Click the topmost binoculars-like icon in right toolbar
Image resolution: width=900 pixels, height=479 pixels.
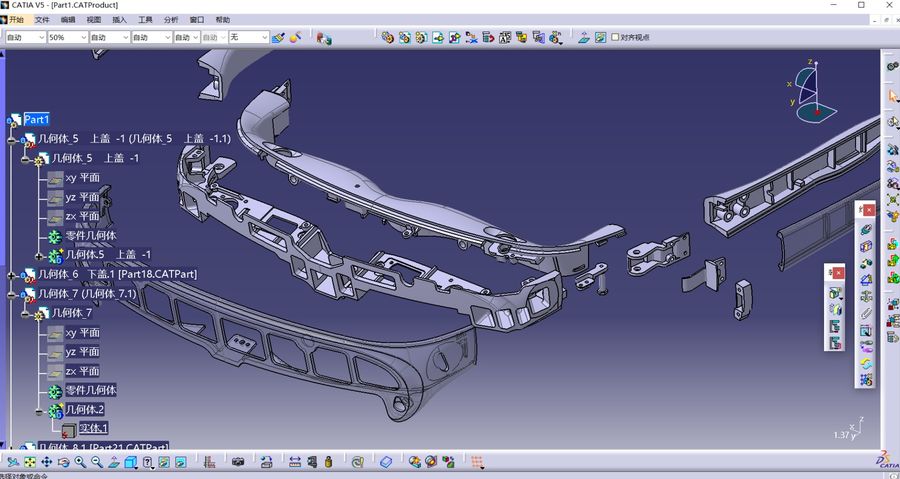click(893, 67)
